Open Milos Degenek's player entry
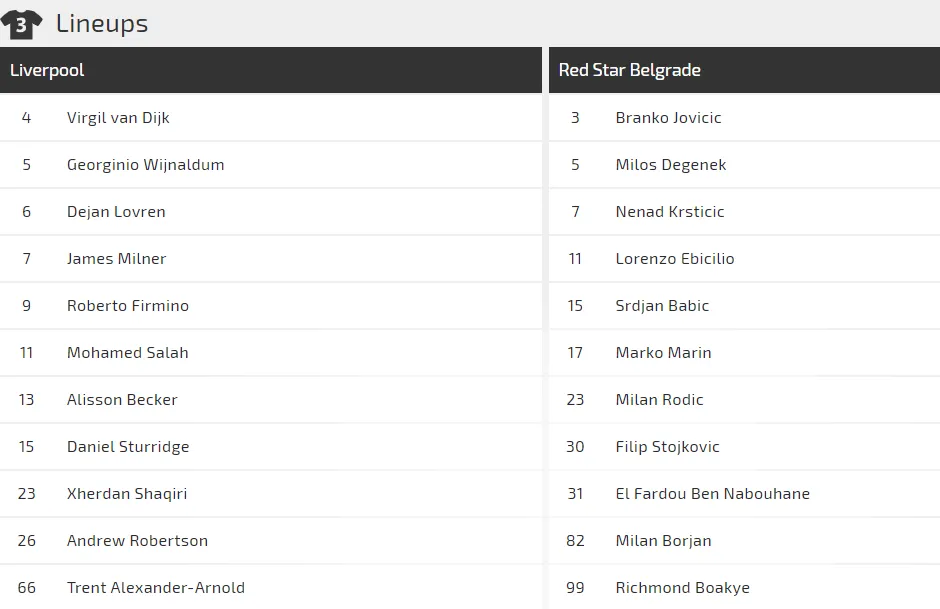Image resolution: width=940 pixels, height=609 pixels. pos(670,165)
